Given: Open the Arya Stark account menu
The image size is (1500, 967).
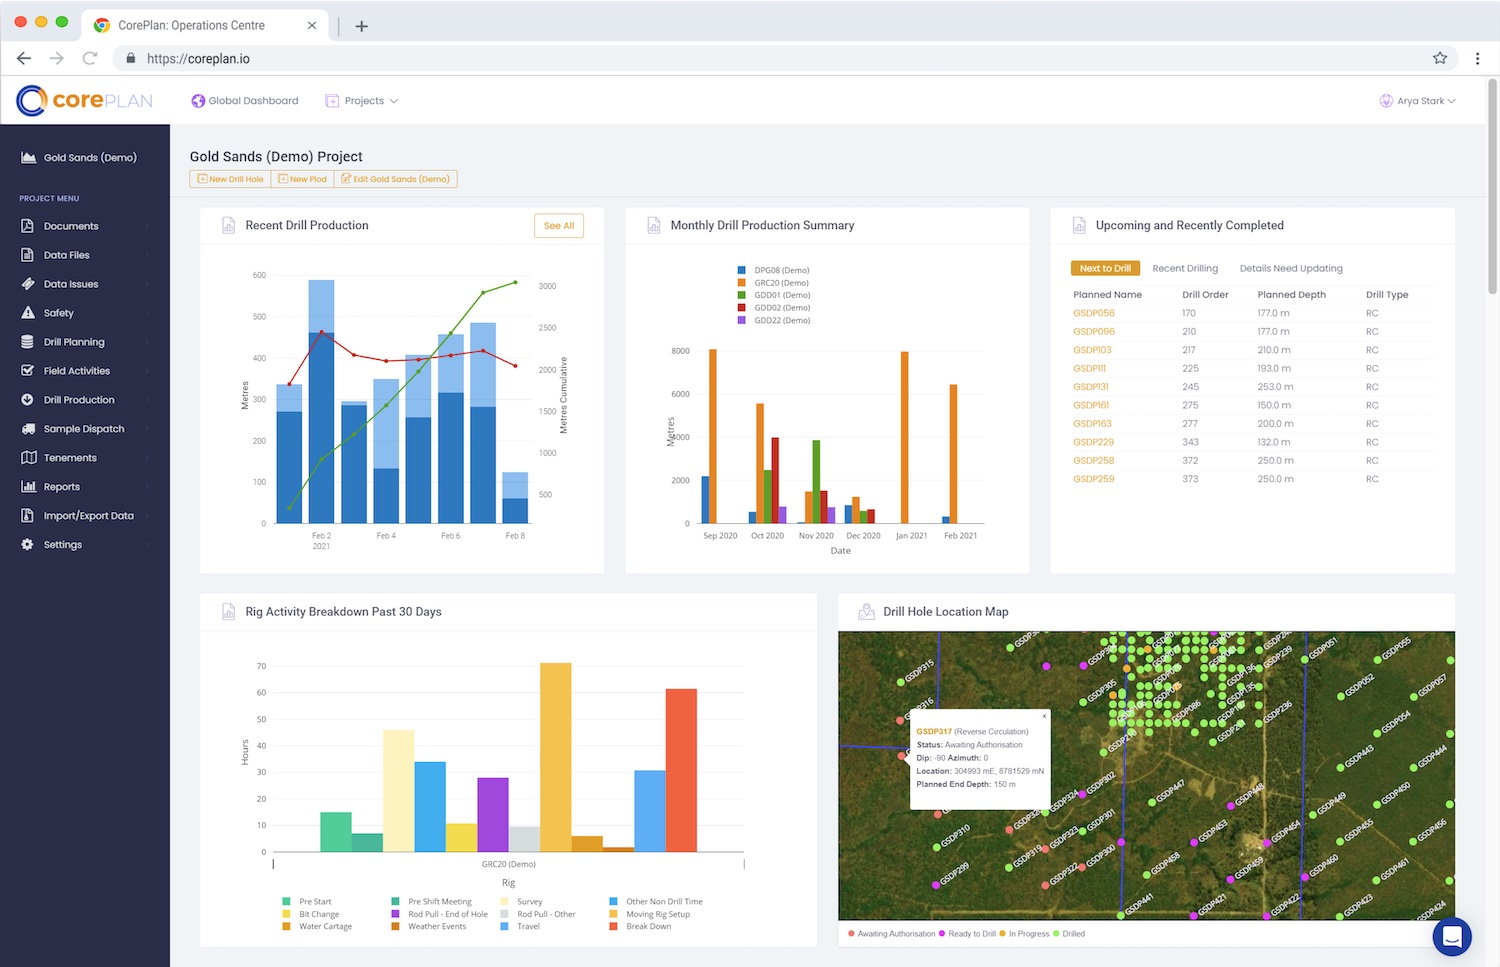Looking at the screenshot, I should point(1417,100).
